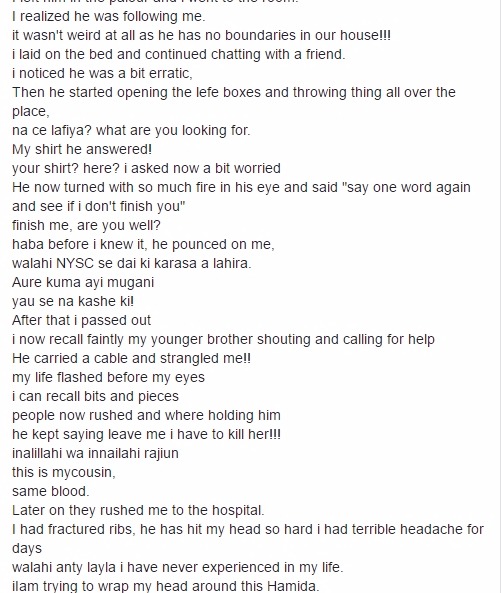
Task: Click the line 'na ce lafiya? what are you looking for.'
Action: point(131,130)
